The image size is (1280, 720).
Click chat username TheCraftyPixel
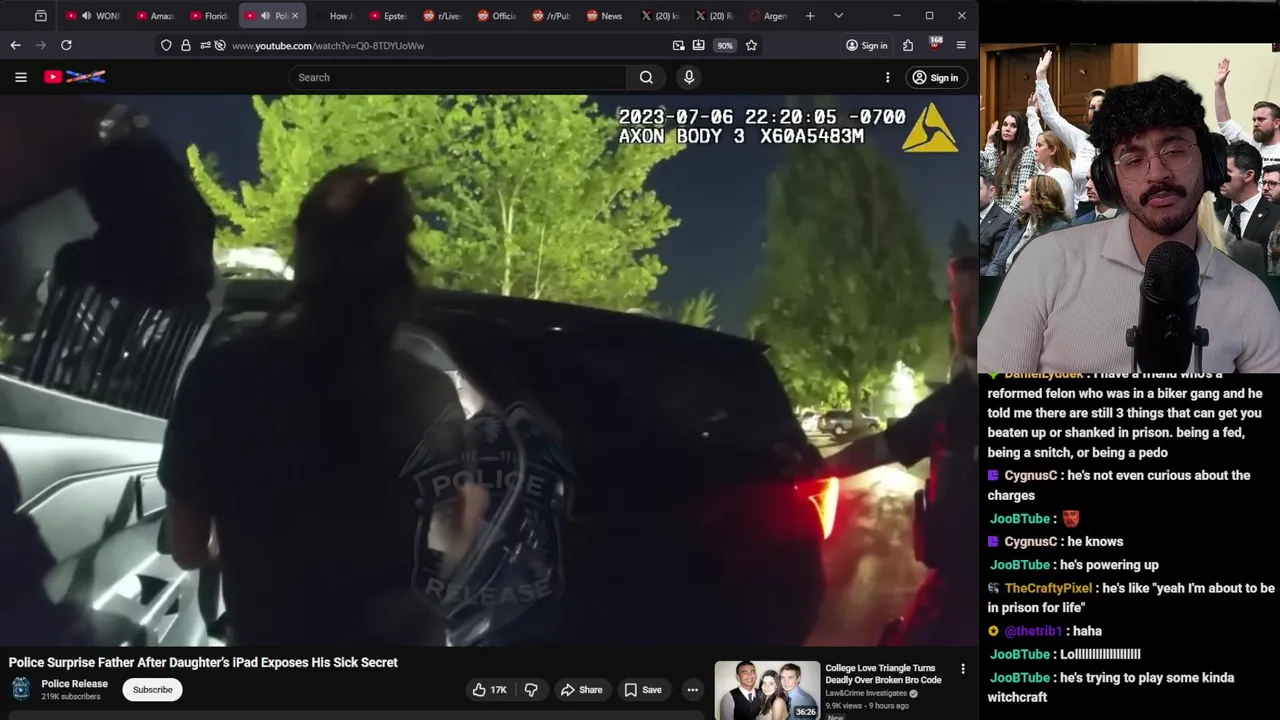click(1048, 588)
